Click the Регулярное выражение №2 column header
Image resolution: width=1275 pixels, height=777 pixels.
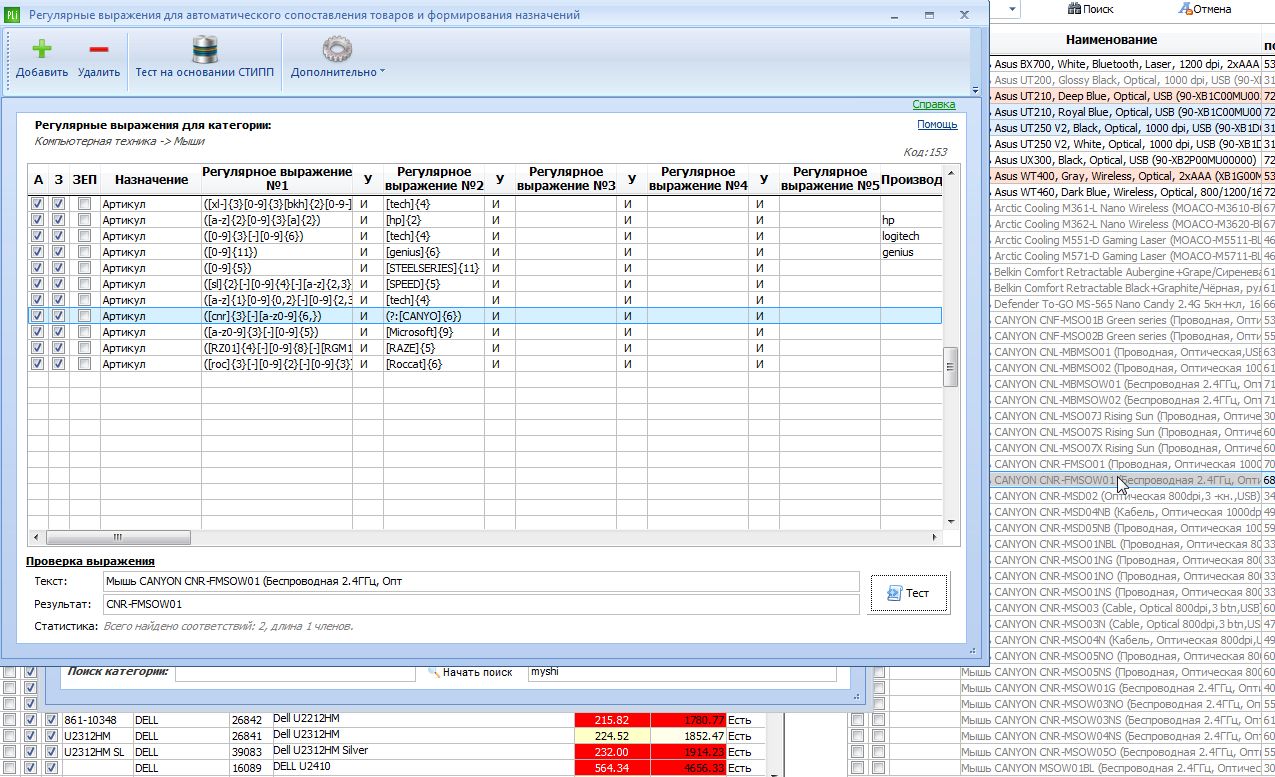(433, 179)
